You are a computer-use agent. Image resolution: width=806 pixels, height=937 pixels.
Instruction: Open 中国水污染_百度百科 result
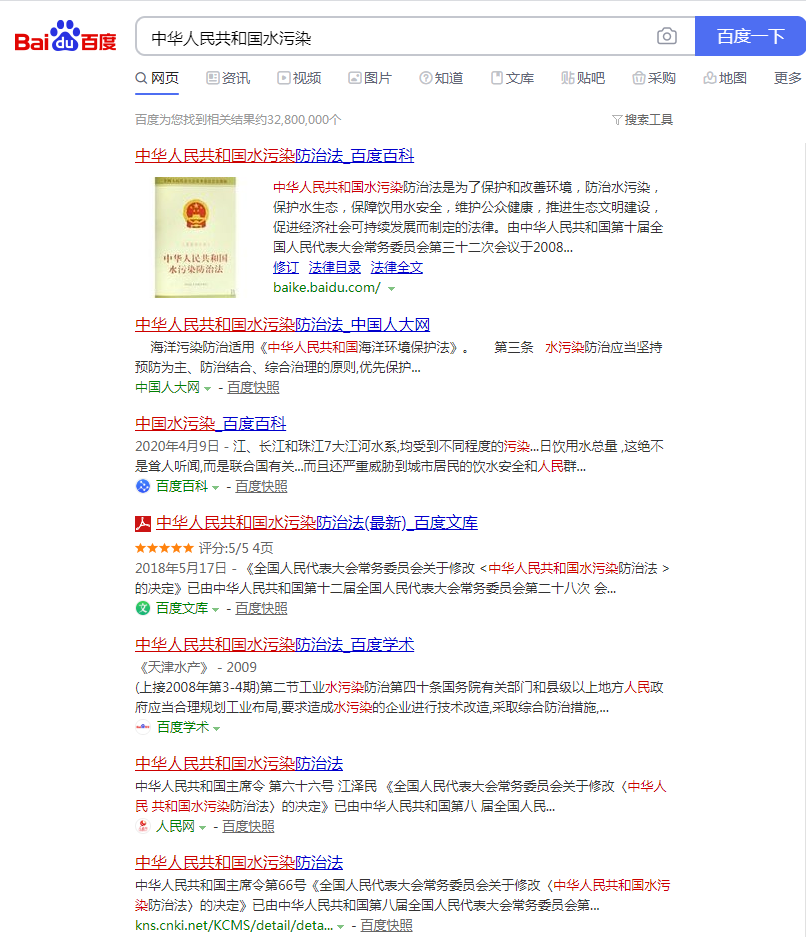coord(210,424)
